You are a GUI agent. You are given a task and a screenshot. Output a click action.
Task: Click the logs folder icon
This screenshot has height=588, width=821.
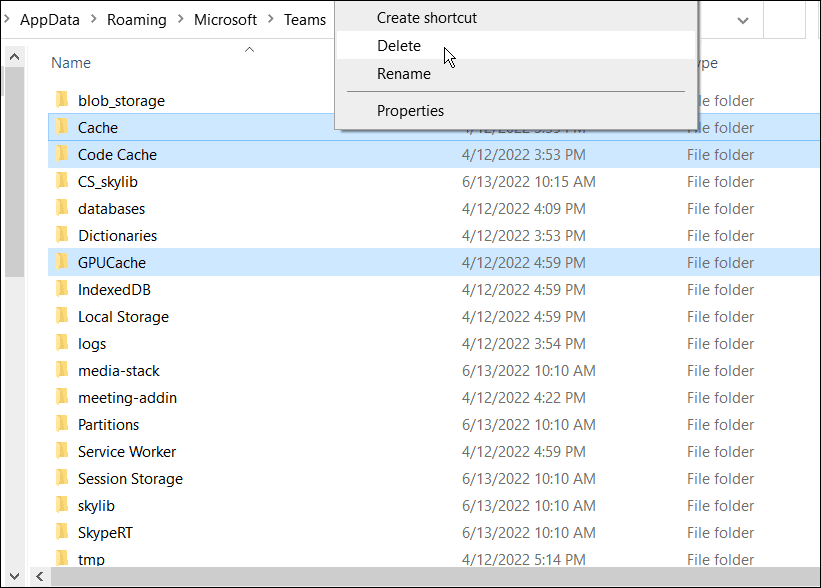coord(62,342)
